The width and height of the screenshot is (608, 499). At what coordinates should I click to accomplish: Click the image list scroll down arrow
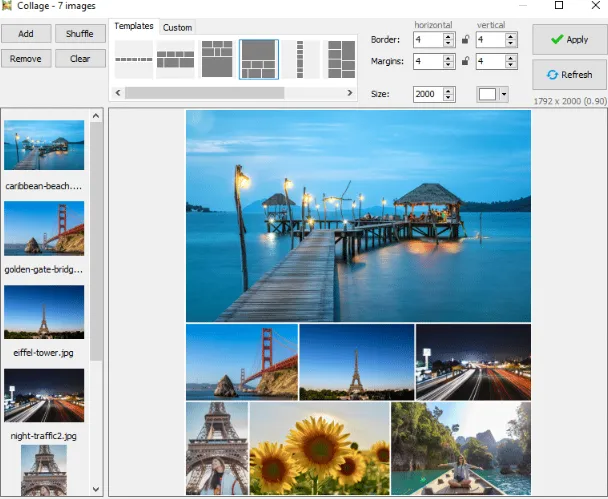96,489
